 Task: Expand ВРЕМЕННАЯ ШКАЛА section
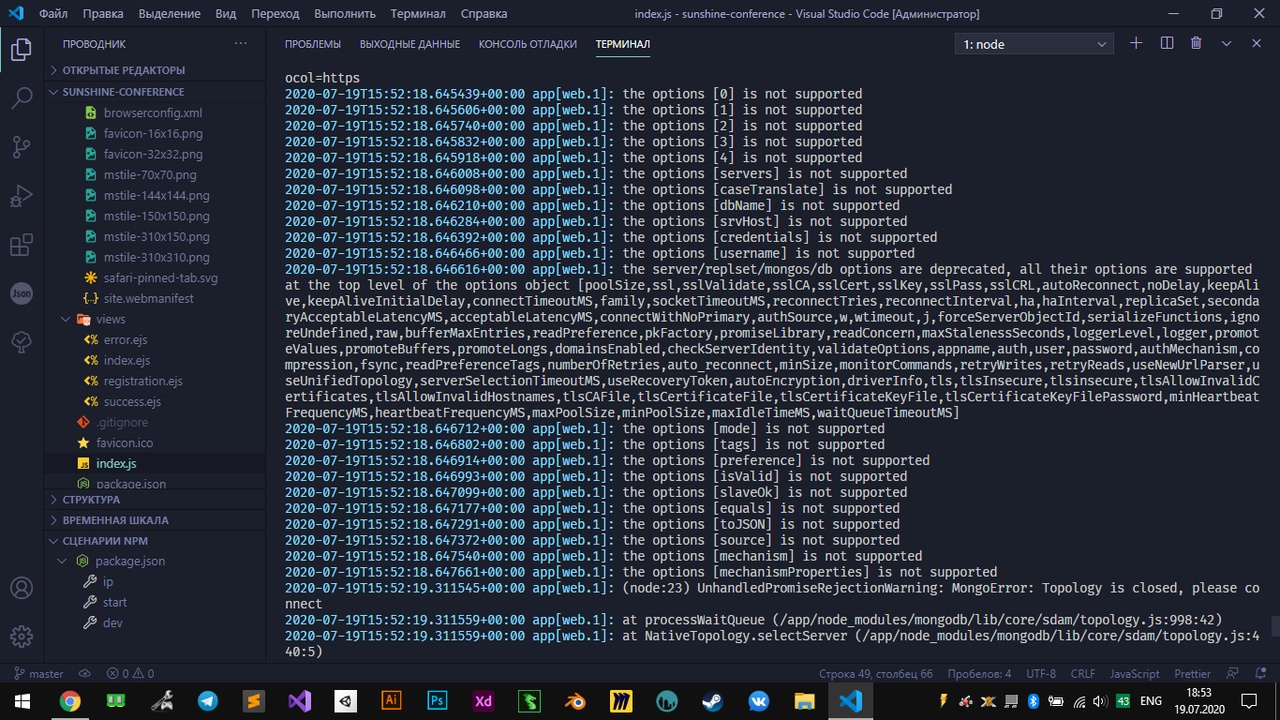click(155, 520)
